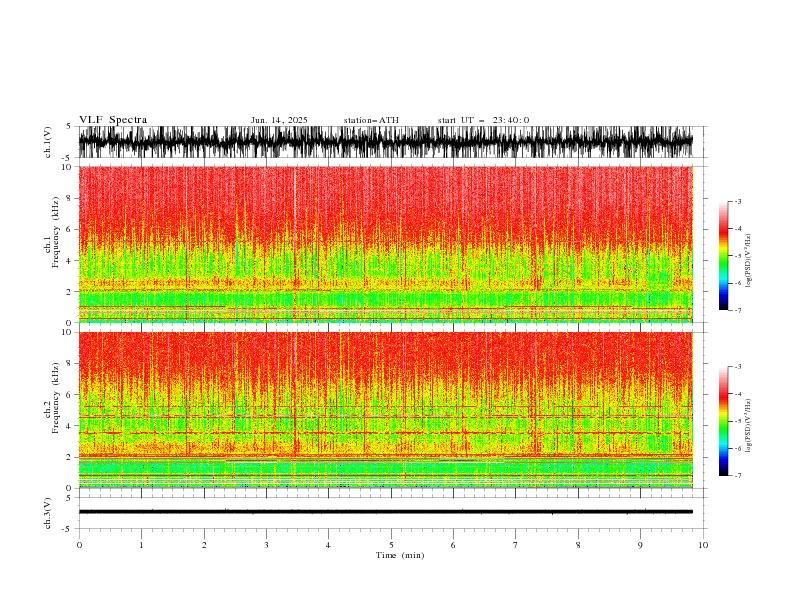Screen dimensions: 792x612
Task: Click the date "Jun. 14, 2025"
Action: [x=279, y=120]
